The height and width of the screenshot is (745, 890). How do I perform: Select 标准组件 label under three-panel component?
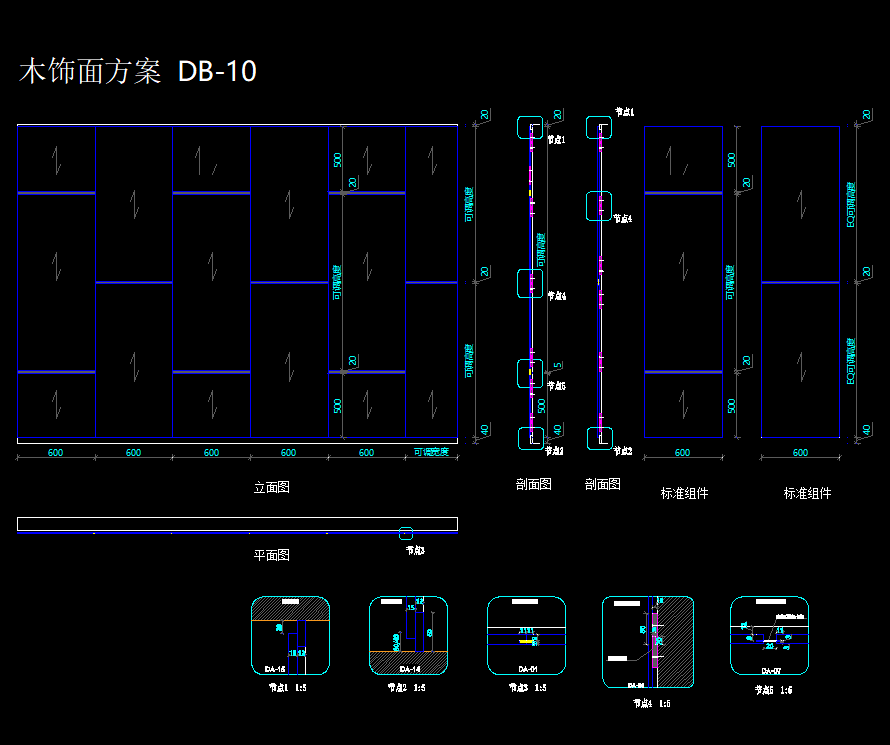685,494
